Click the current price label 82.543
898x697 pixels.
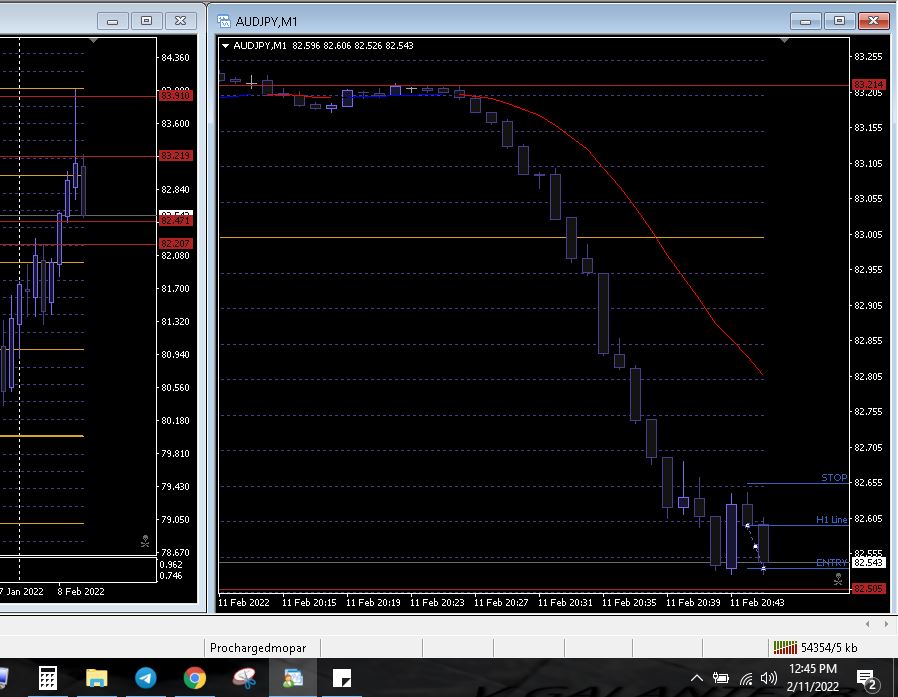click(869, 562)
